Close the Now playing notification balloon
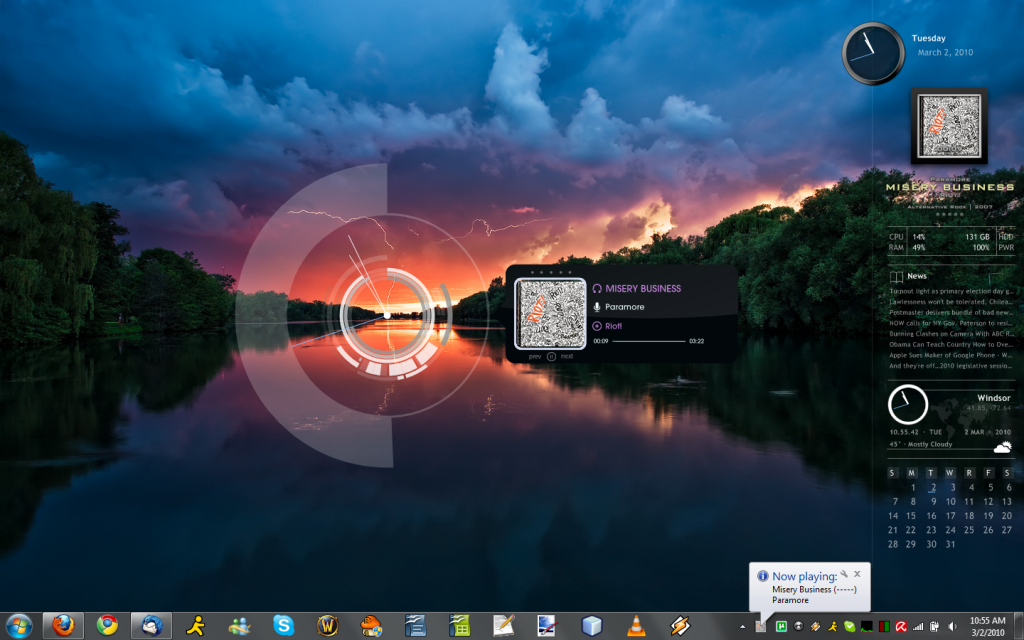The height and width of the screenshot is (640, 1024). tap(857, 574)
